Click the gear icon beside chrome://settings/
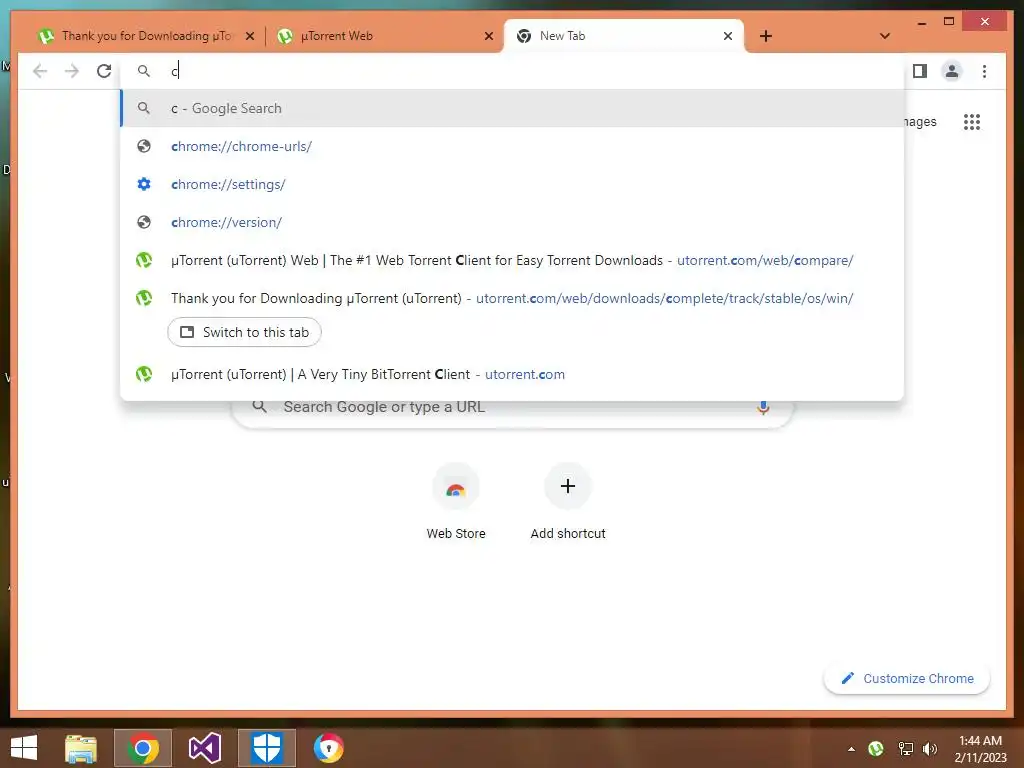Image resolution: width=1024 pixels, height=768 pixels. point(144,184)
